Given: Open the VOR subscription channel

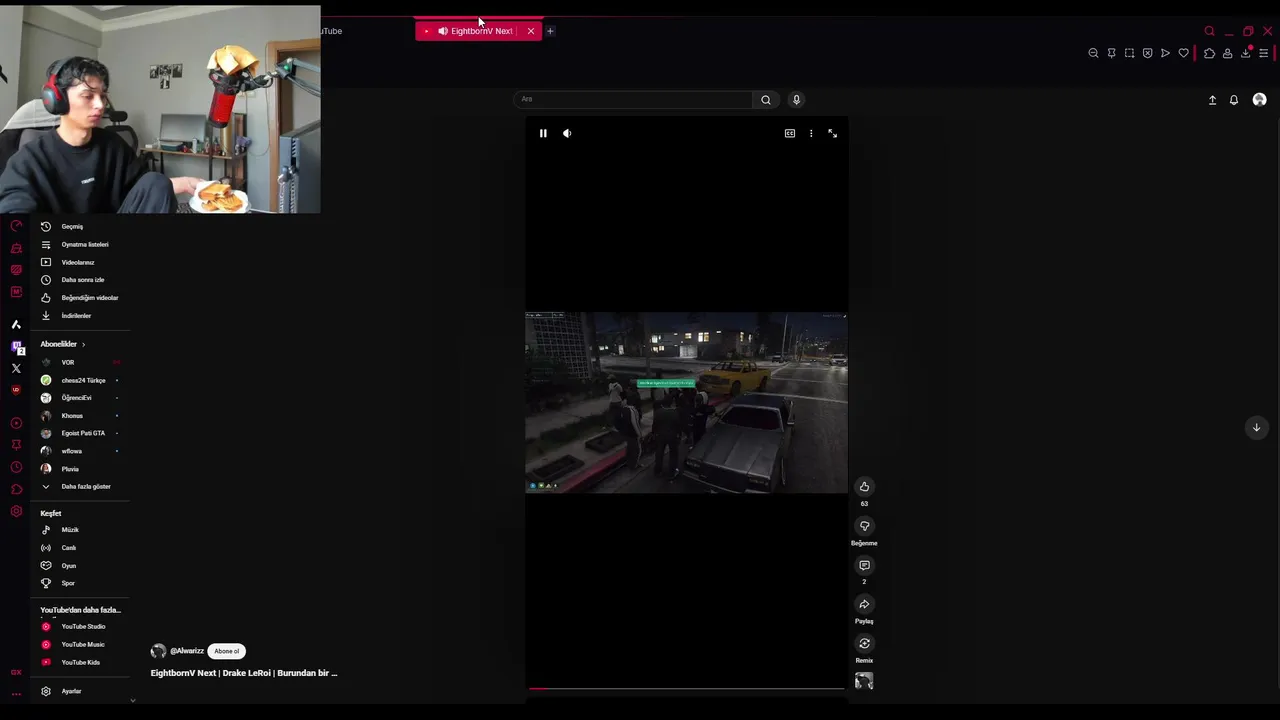Looking at the screenshot, I should 80,362.
